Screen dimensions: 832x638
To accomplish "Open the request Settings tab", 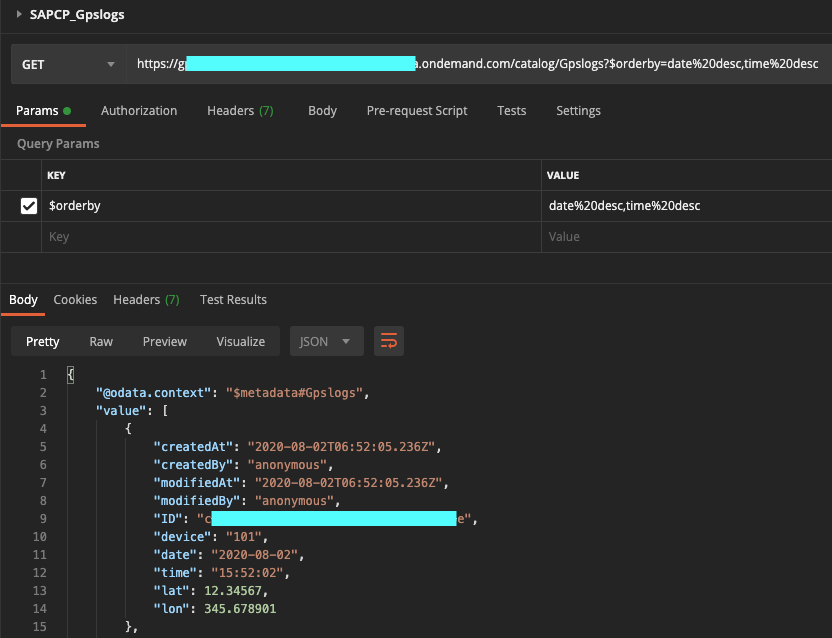I will 578,110.
